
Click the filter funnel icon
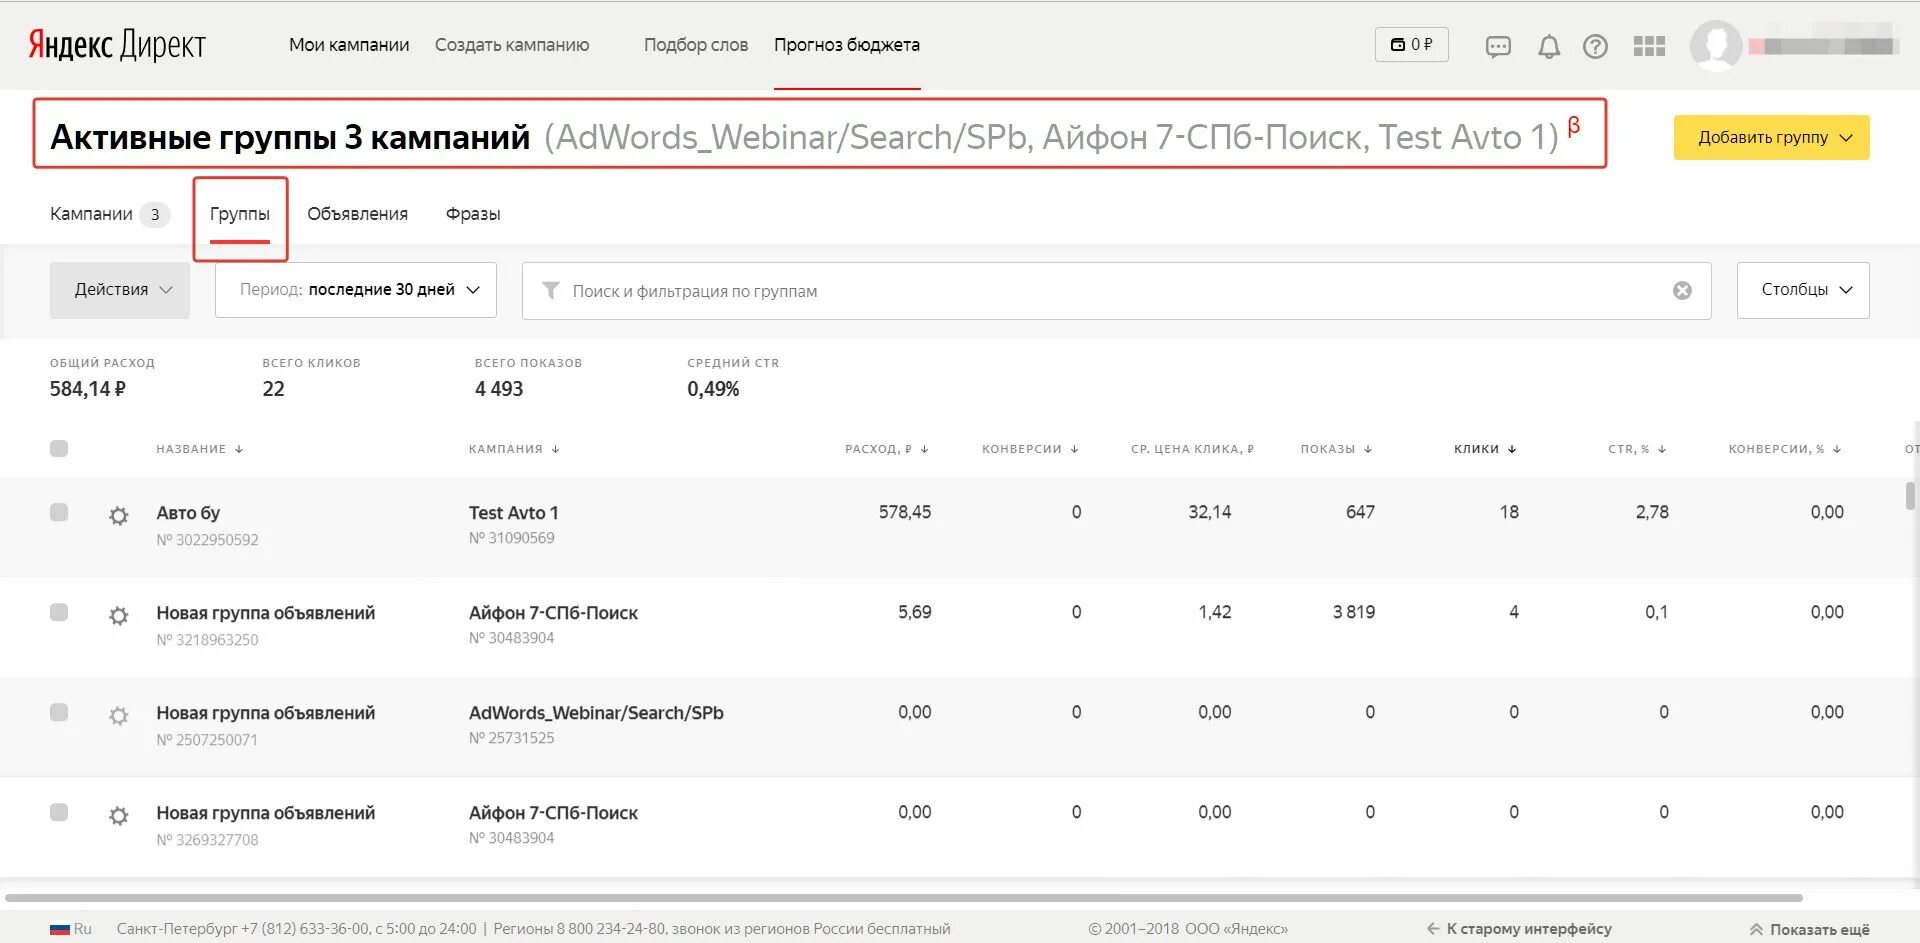click(x=551, y=291)
